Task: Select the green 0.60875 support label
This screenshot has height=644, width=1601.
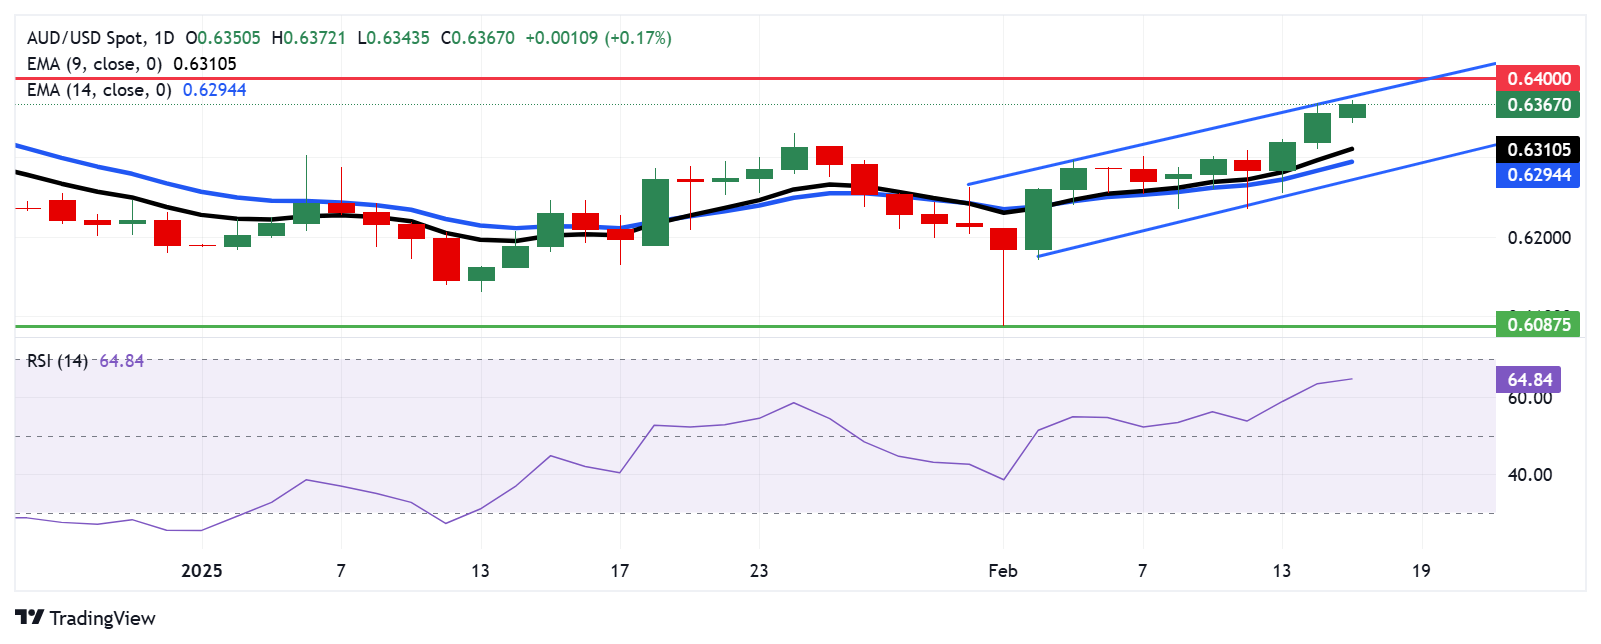Action: pos(1538,324)
